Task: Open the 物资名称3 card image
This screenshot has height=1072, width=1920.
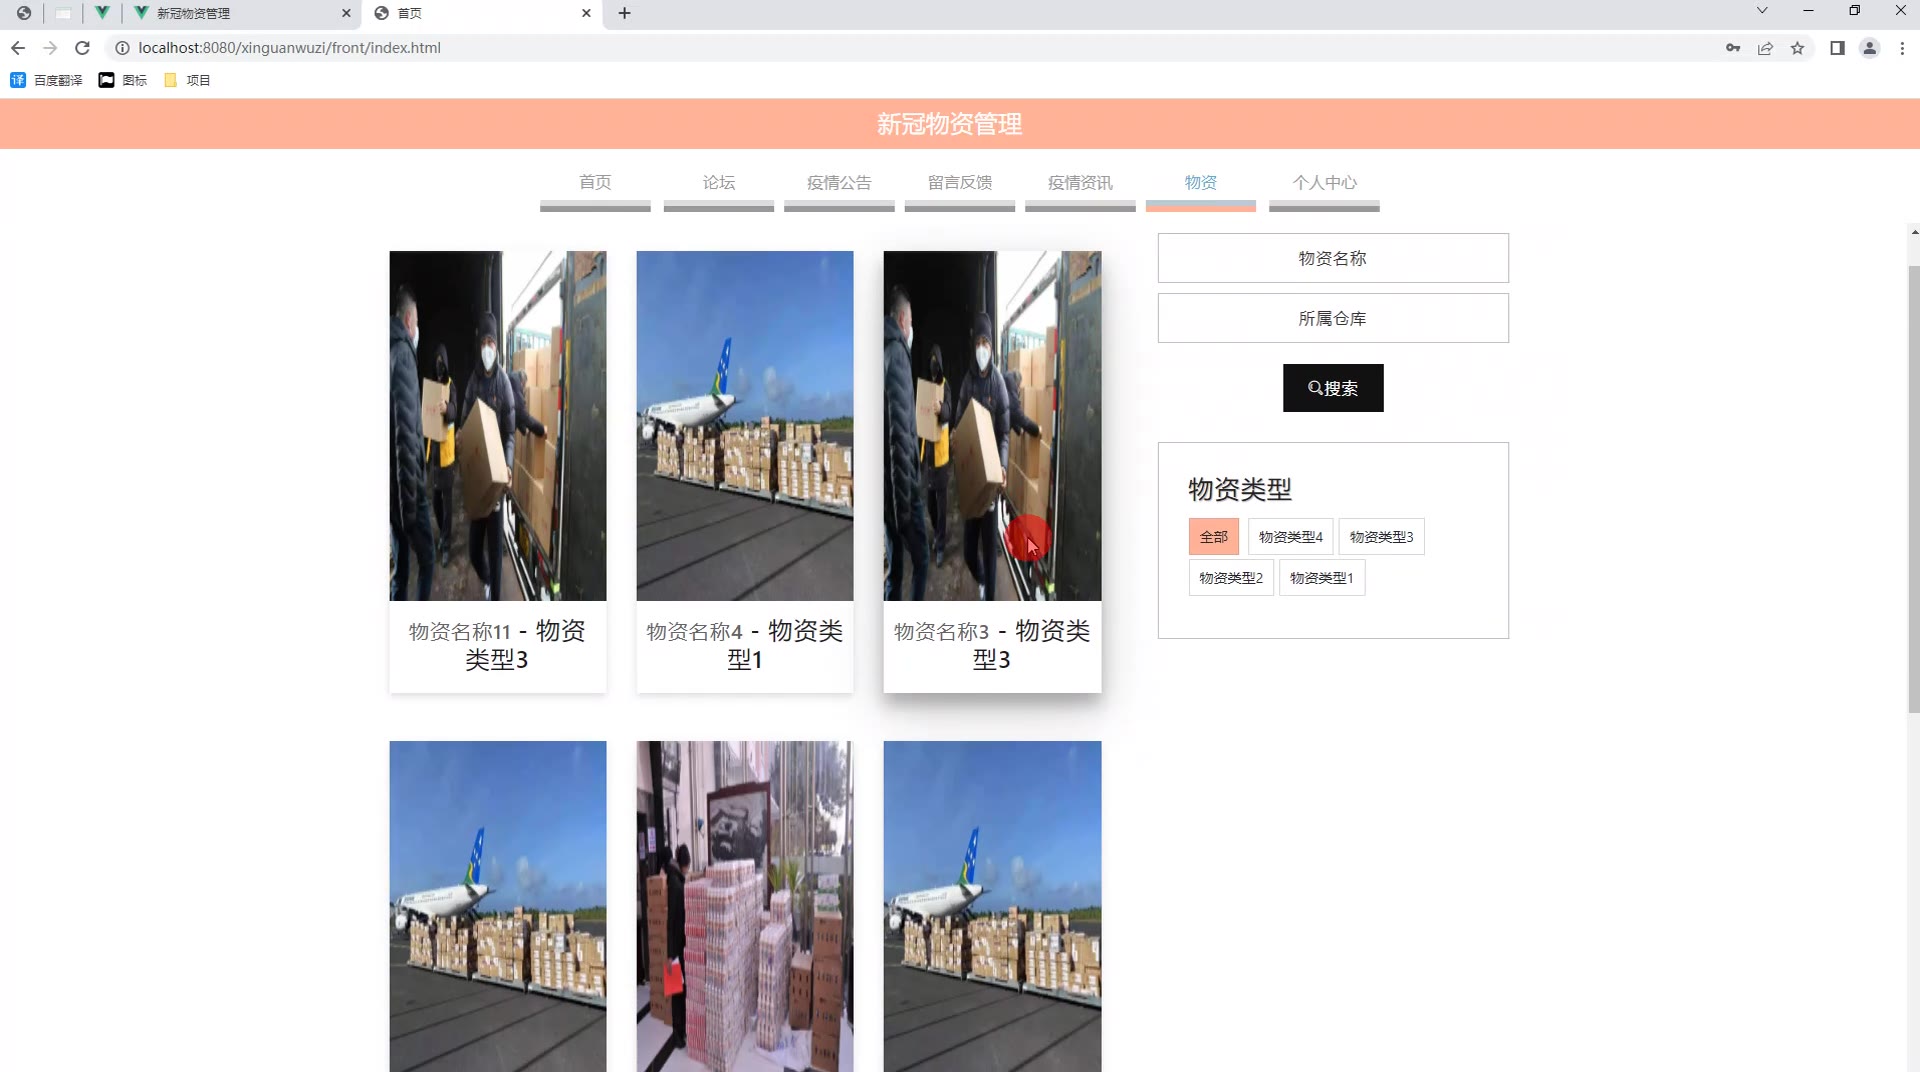Action: (992, 426)
